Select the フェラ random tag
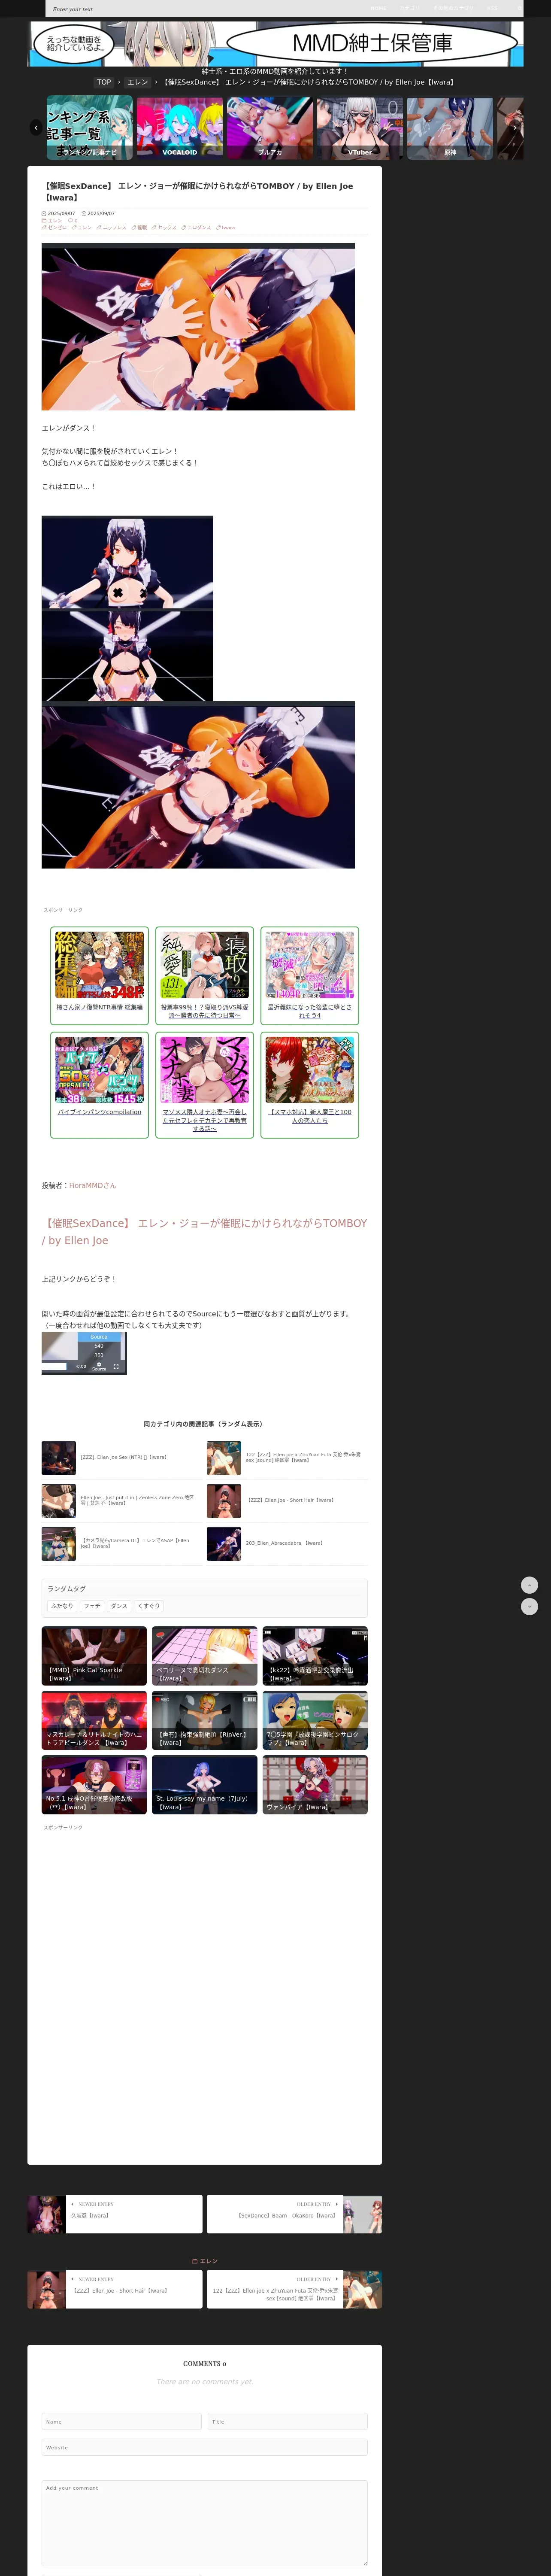This screenshot has width=551, height=2576. [92, 1606]
